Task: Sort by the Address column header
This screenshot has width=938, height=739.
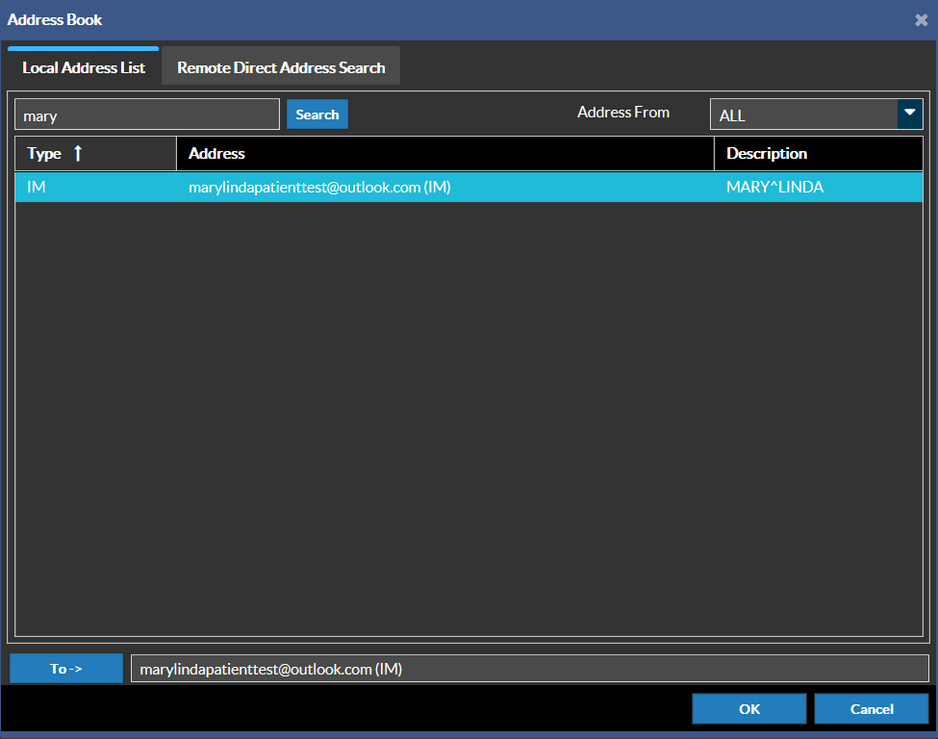Action: click(217, 153)
